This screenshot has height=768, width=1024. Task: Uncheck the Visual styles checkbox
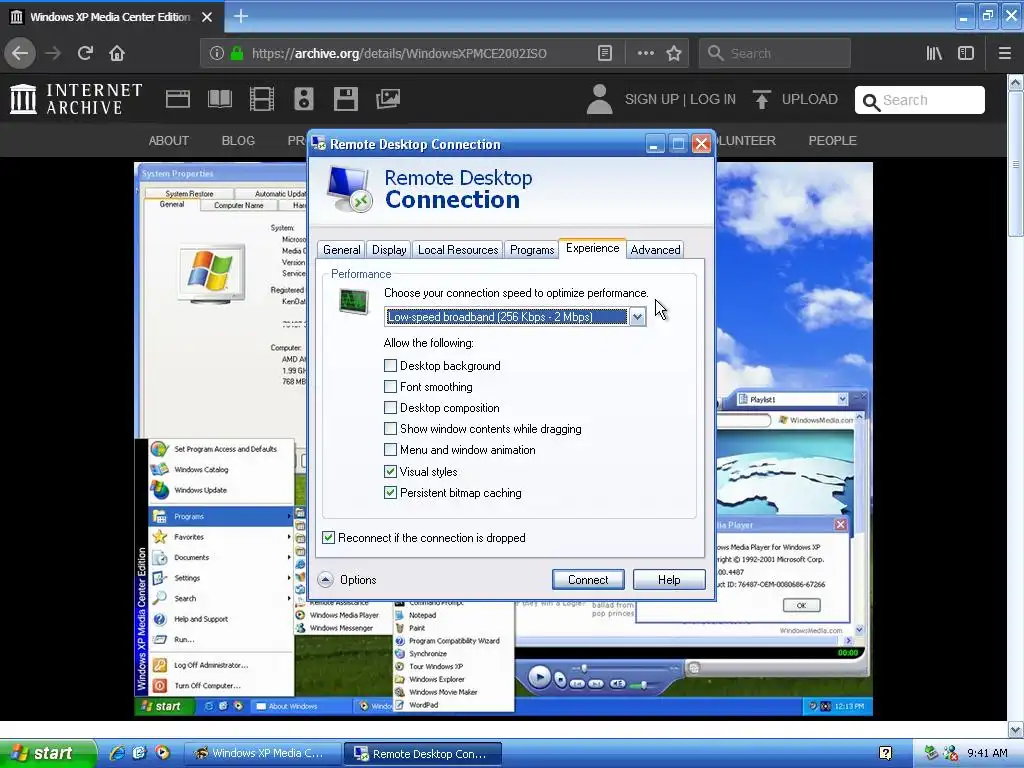391,472
